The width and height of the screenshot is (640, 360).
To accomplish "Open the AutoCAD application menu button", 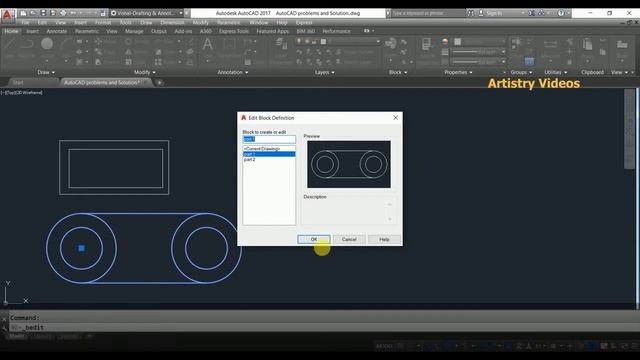I will click(7, 16).
